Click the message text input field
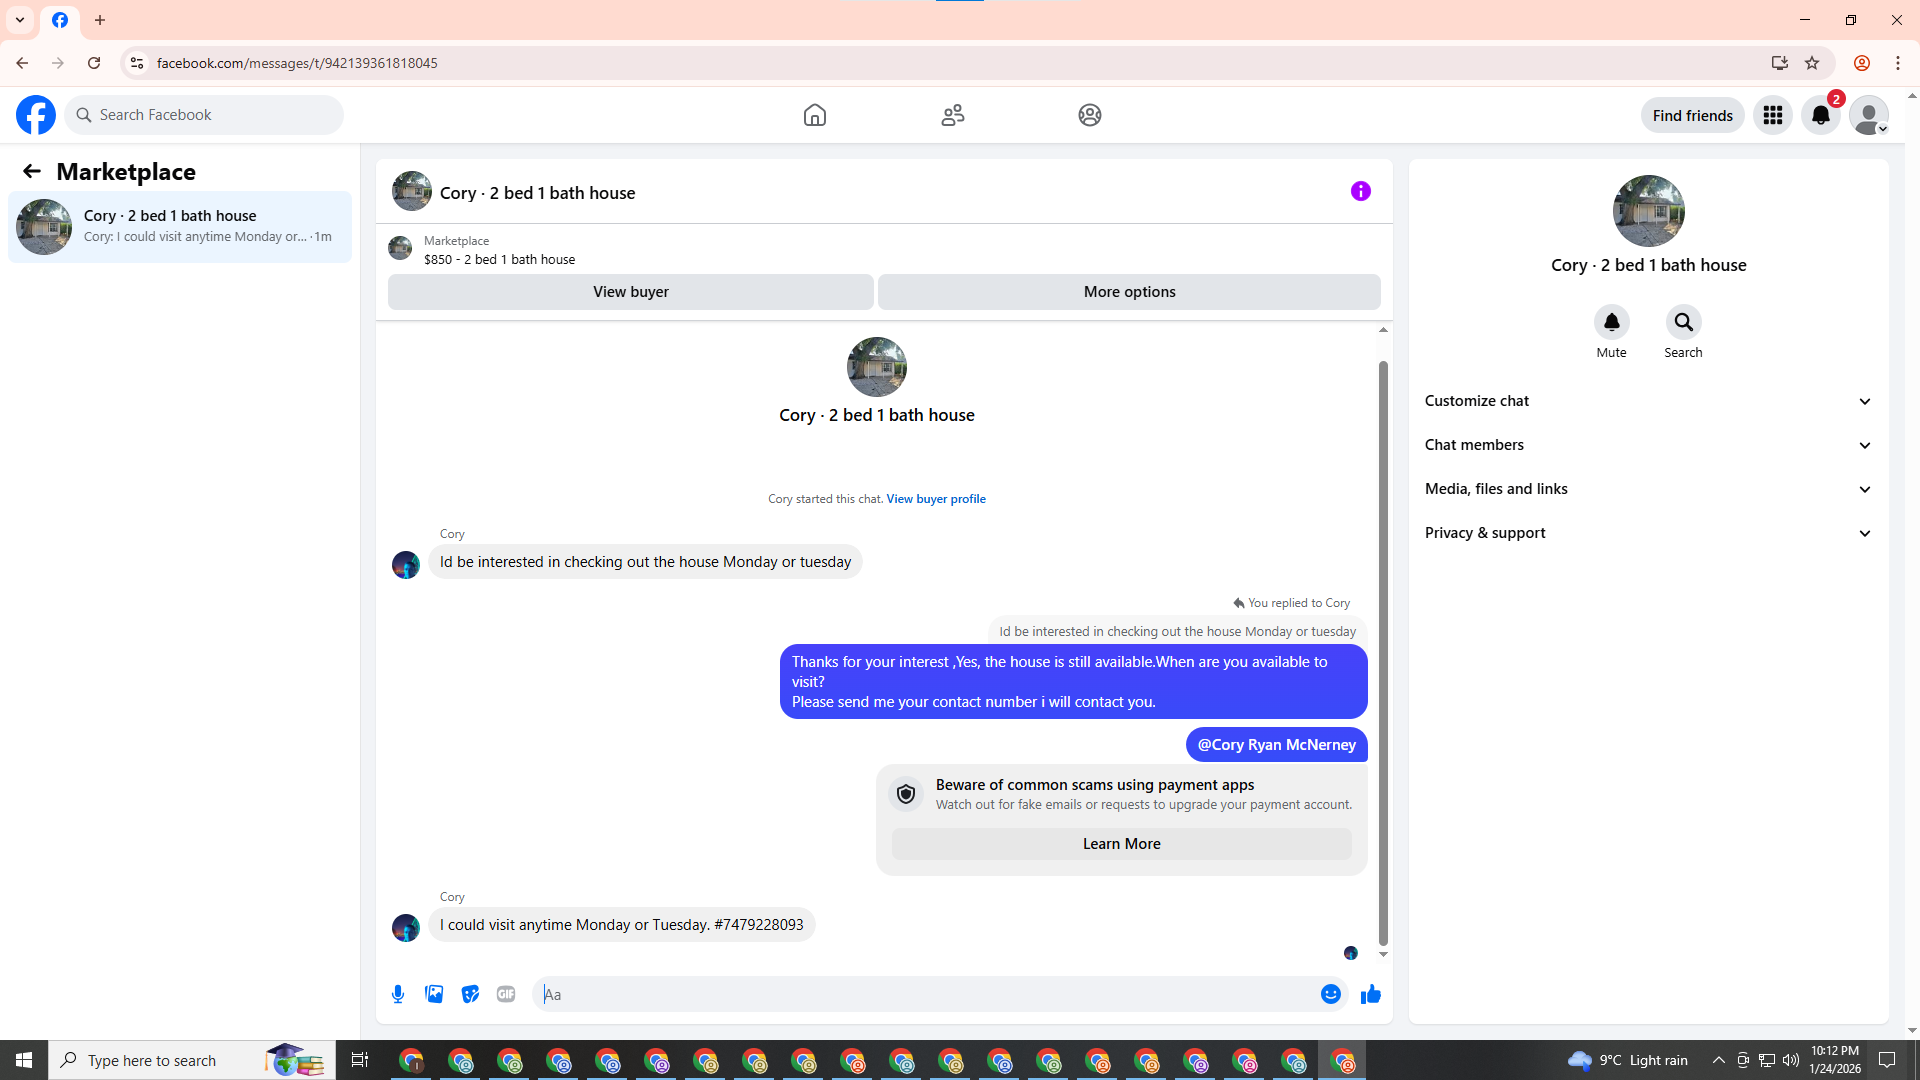The image size is (1920, 1080). tap(925, 994)
